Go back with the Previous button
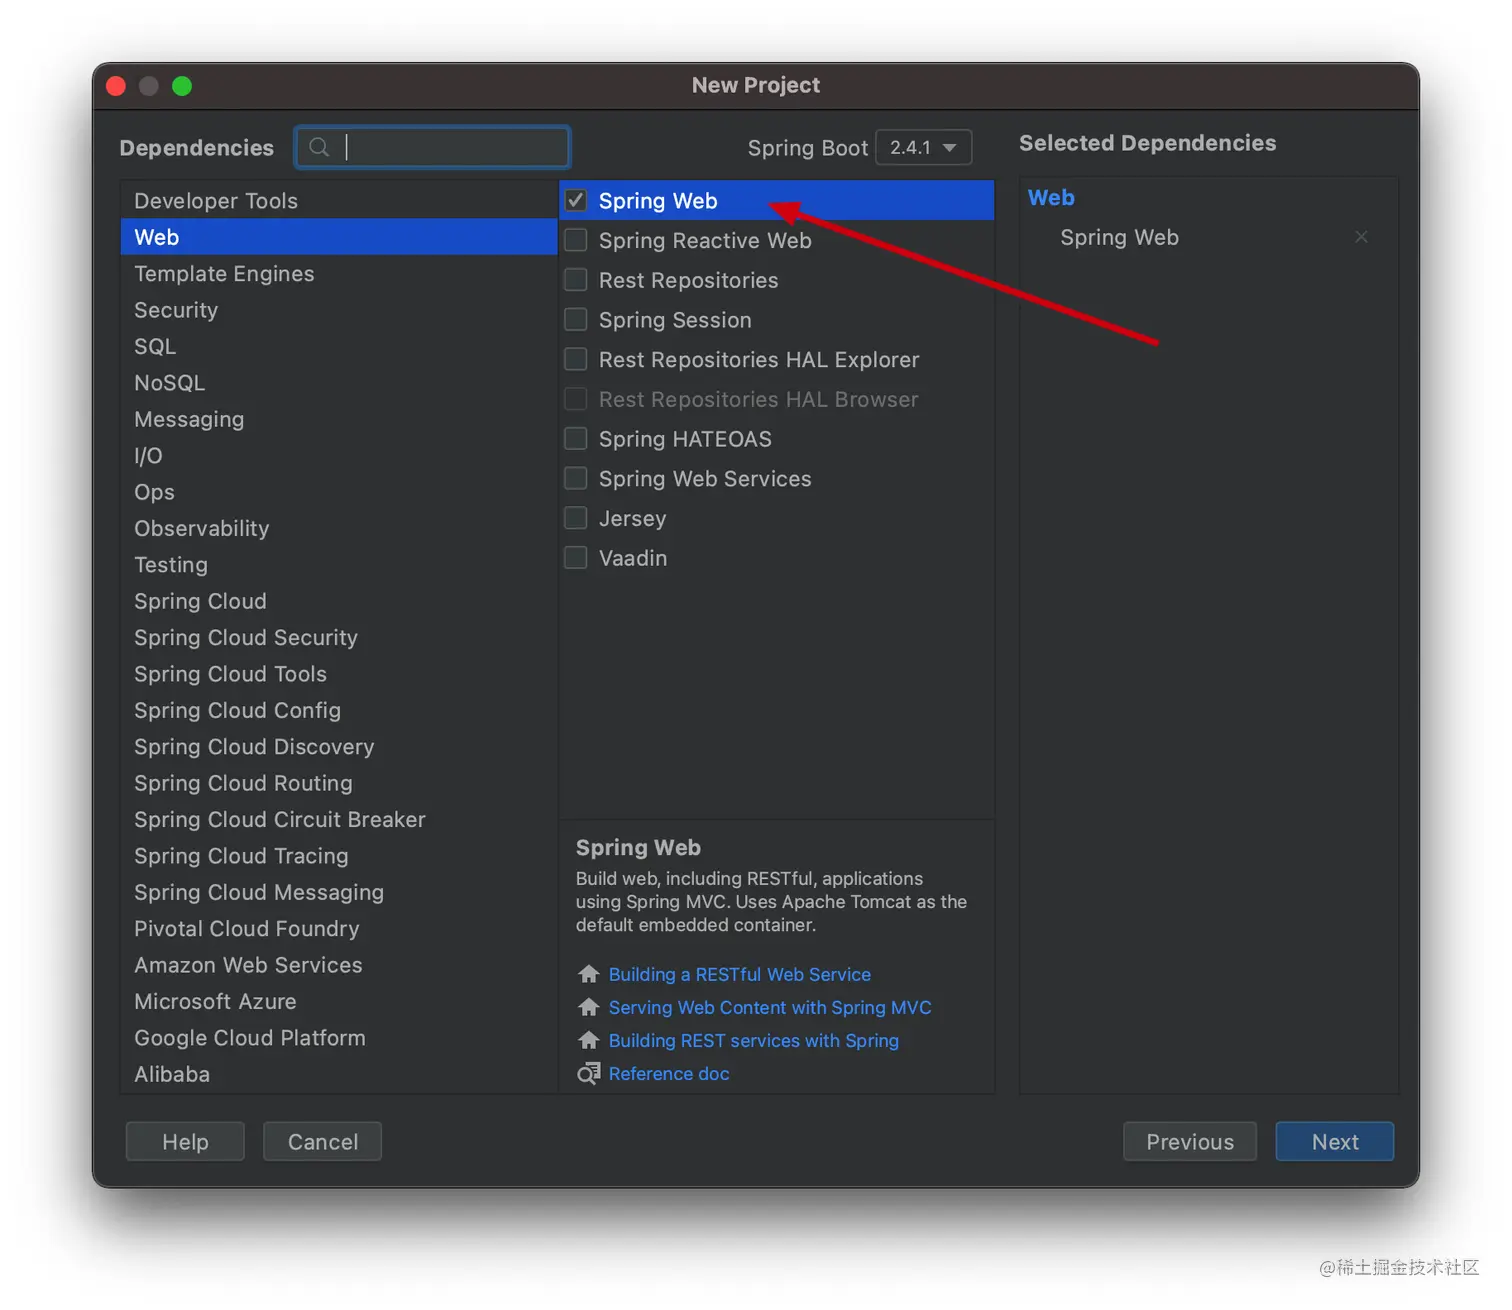The width and height of the screenshot is (1512, 1310). (x=1190, y=1141)
